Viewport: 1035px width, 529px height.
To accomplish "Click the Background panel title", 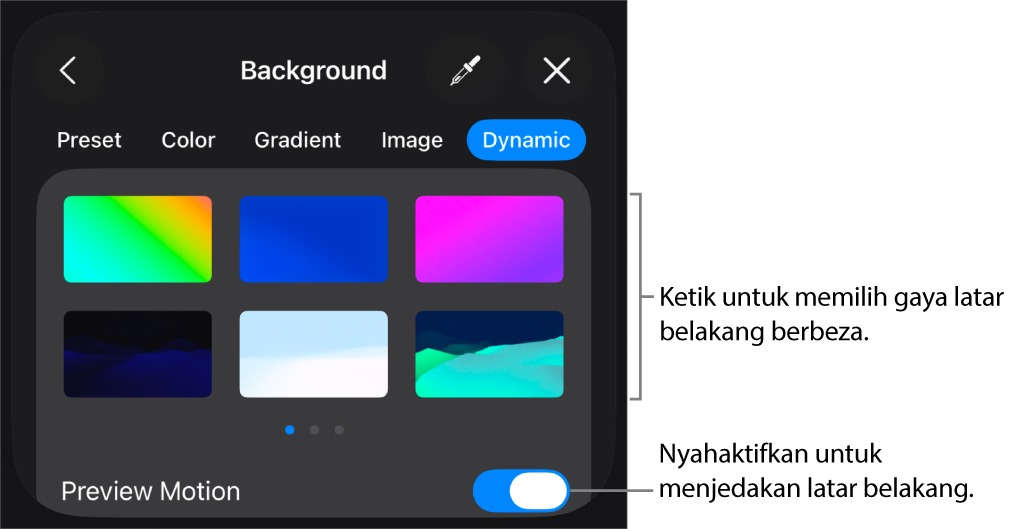I will point(314,71).
